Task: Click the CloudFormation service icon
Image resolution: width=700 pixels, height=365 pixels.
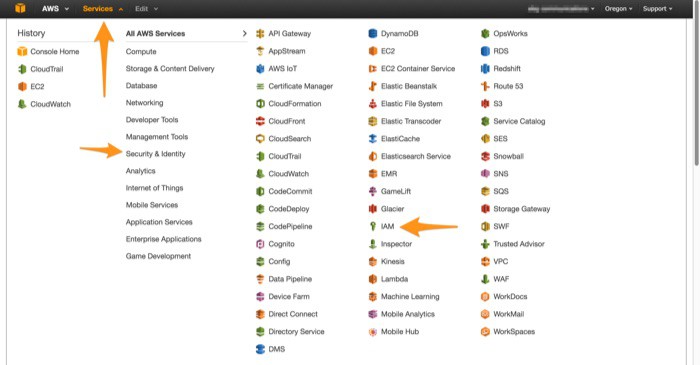Action: (260, 104)
